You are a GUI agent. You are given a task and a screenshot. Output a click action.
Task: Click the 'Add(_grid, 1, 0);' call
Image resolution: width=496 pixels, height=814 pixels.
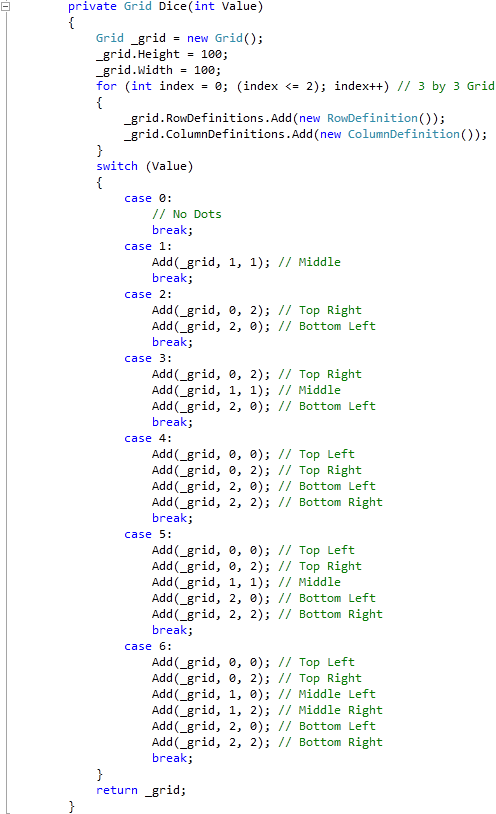click(211, 695)
